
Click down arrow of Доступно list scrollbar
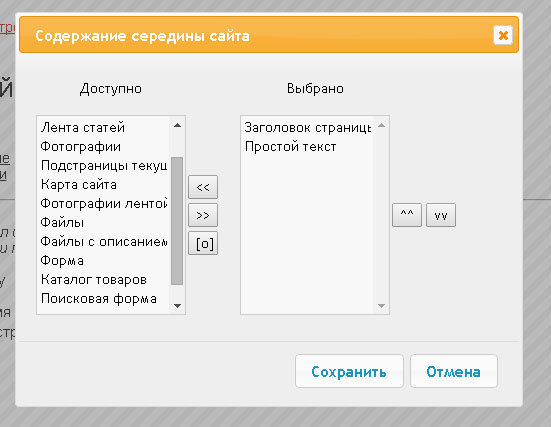click(x=177, y=306)
